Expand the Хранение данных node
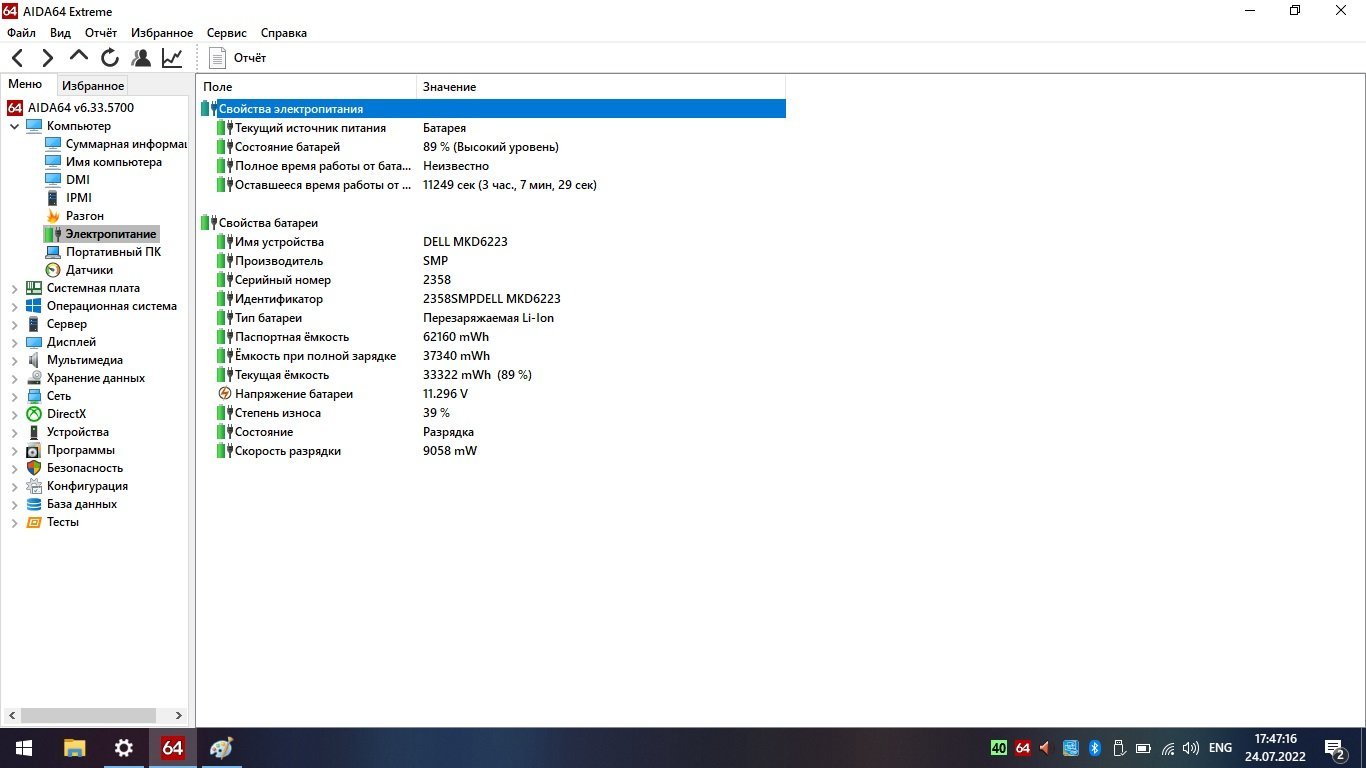The image size is (1366, 768). coord(14,379)
